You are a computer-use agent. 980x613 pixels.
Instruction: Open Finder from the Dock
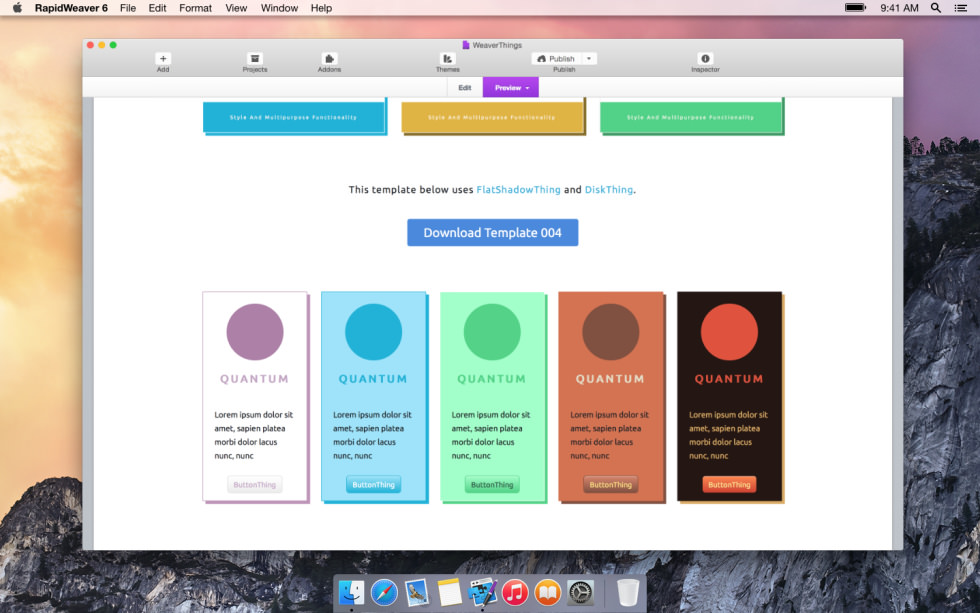[351, 592]
